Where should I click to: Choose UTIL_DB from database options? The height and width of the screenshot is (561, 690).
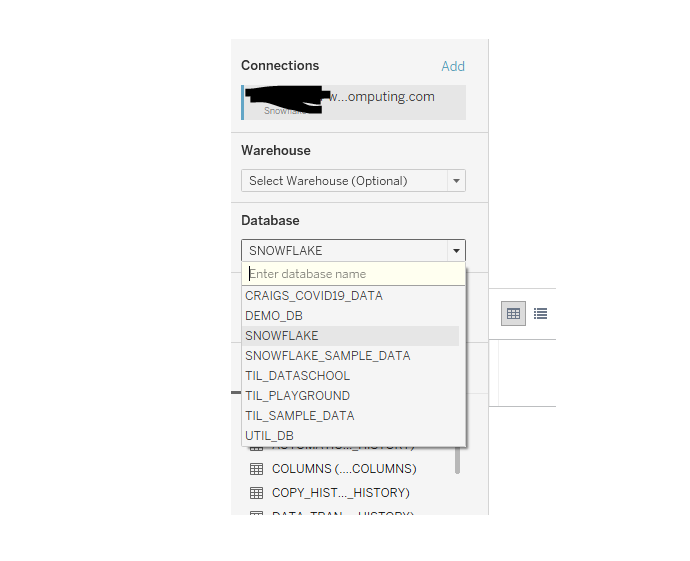tap(269, 436)
